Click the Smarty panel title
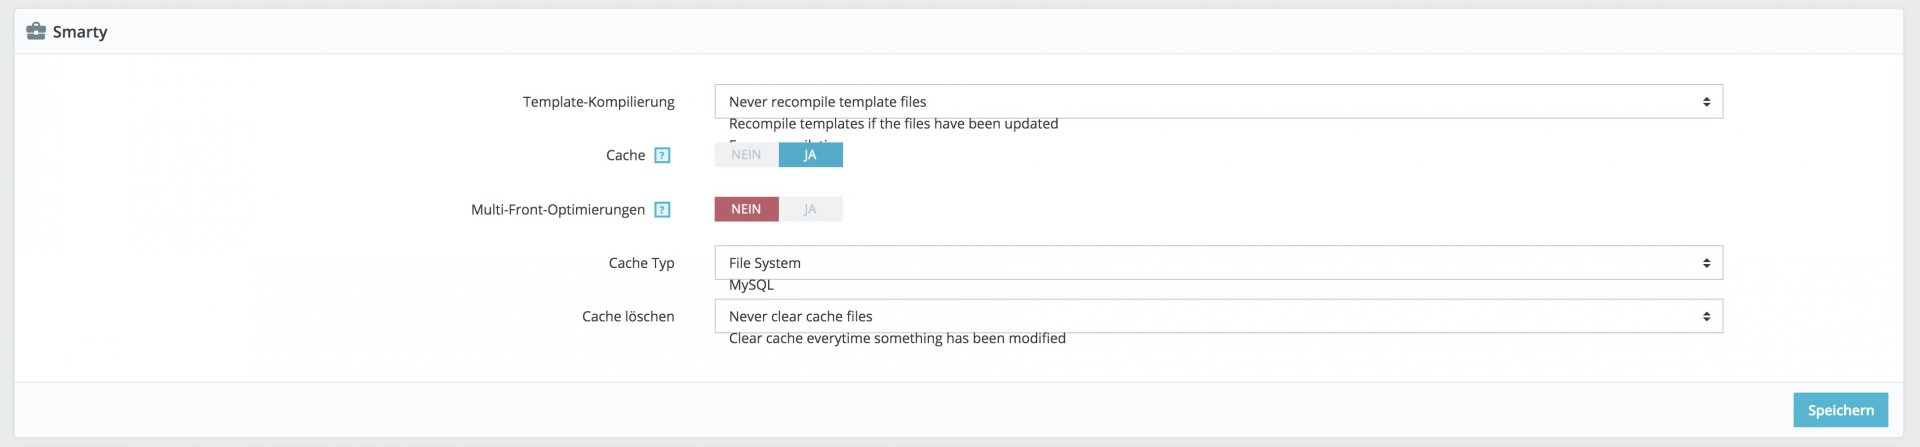This screenshot has height=447, width=1920. pyautogui.click(x=80, y=32)
